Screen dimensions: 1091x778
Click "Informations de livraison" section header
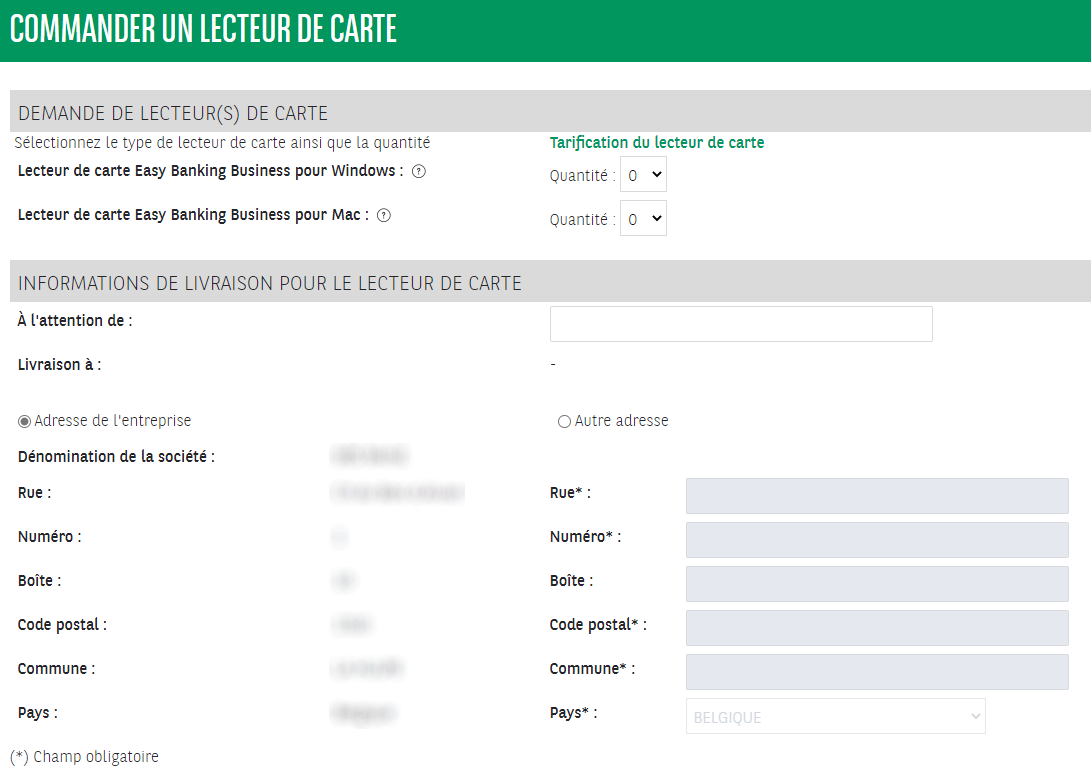pyautogui.click(x=270, y=283)
